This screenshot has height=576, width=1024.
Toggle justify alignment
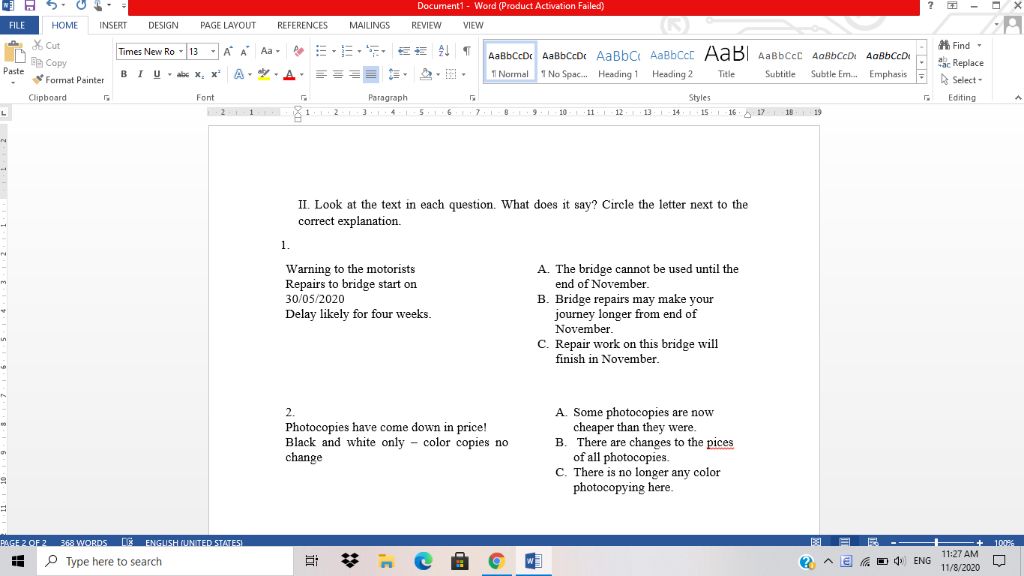pos(371,74)
